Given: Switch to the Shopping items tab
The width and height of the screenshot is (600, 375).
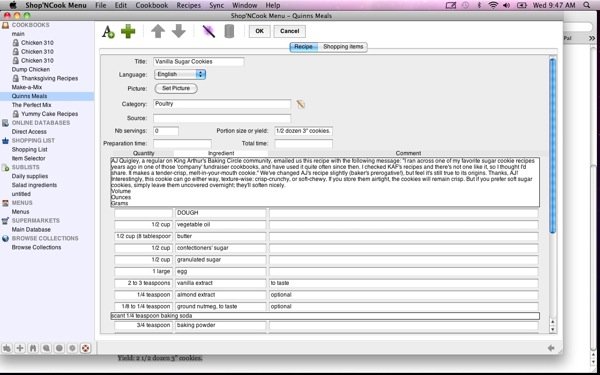Looking at the screenshot, I should [343, 47].
